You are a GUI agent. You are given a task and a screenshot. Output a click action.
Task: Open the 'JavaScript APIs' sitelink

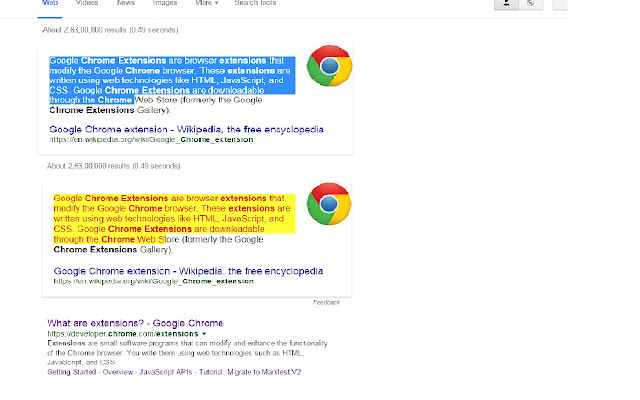pyautogui.click(x=166, y=372)
